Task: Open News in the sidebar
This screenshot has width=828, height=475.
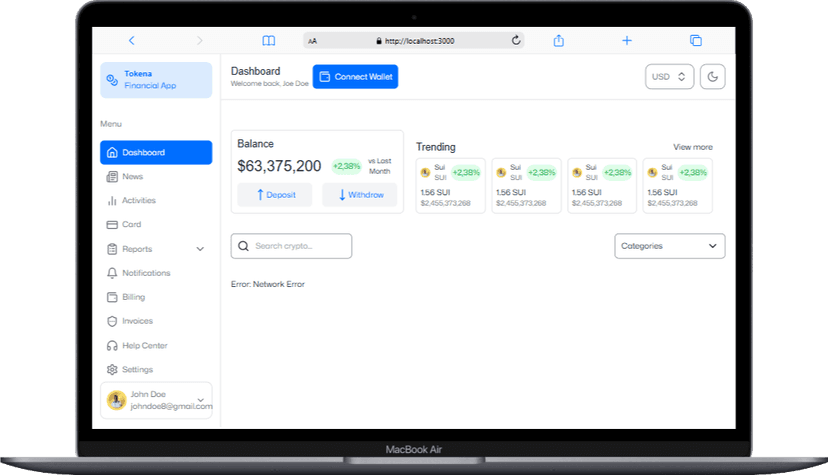Action: coord(156,177)
